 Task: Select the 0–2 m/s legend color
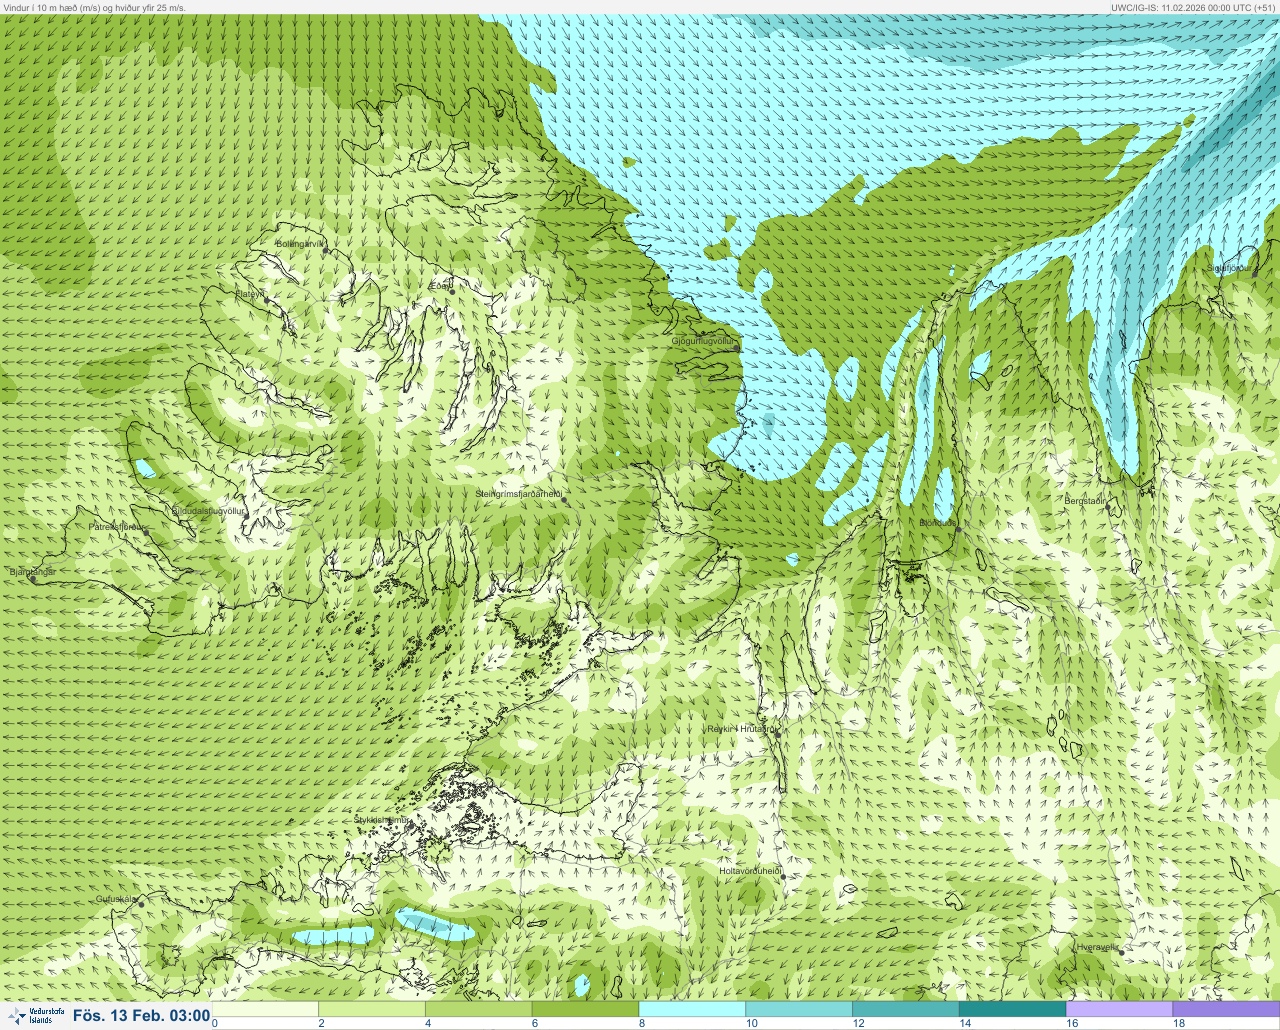265,1009
